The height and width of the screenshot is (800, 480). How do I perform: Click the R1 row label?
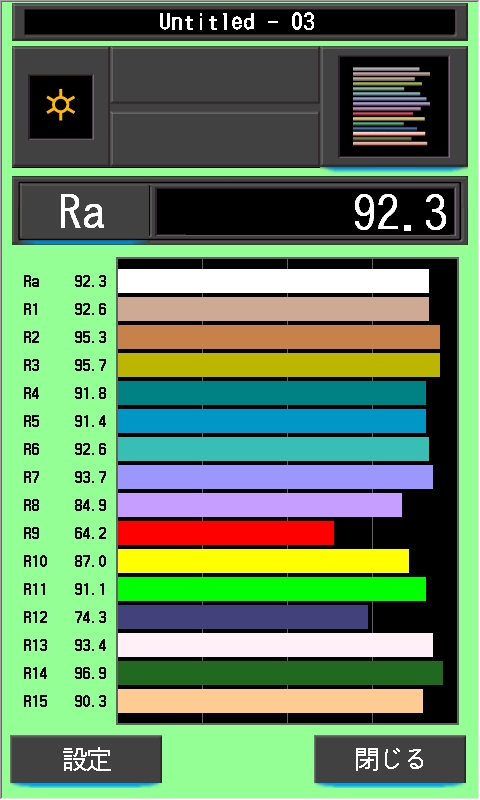(x=31, y=310)
